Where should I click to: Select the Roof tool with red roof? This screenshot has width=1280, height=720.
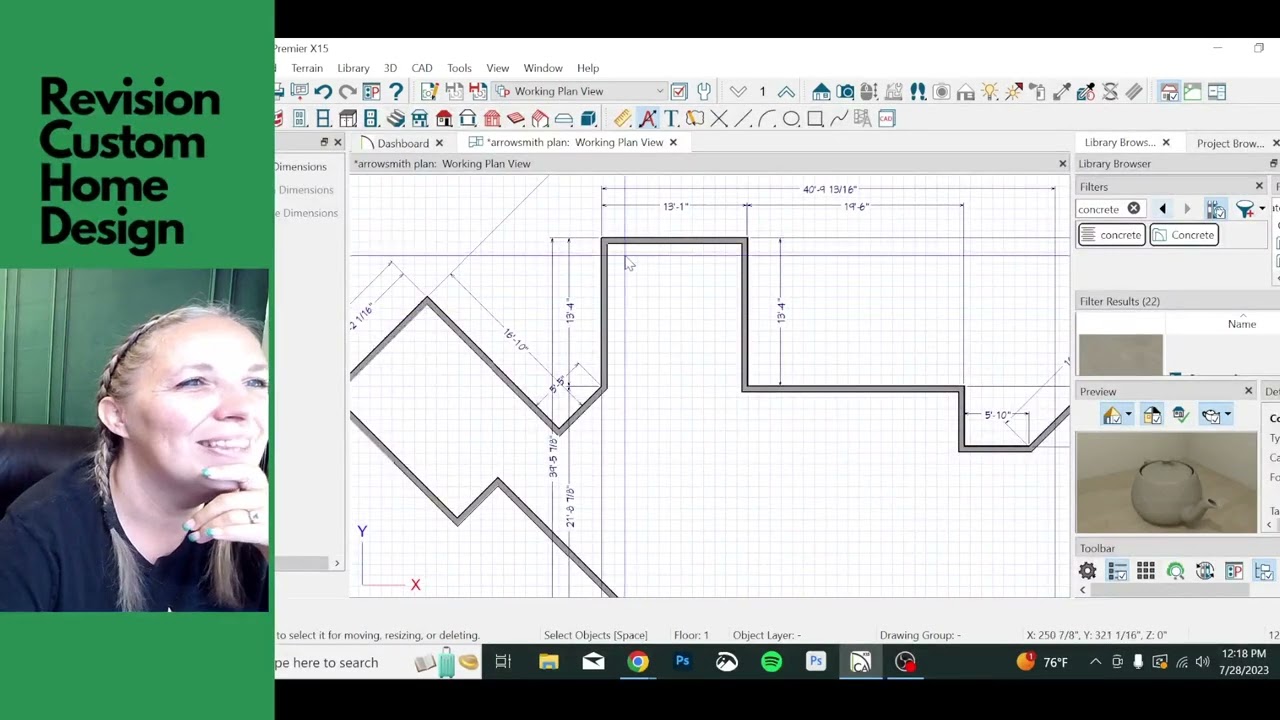pos(444,118)
